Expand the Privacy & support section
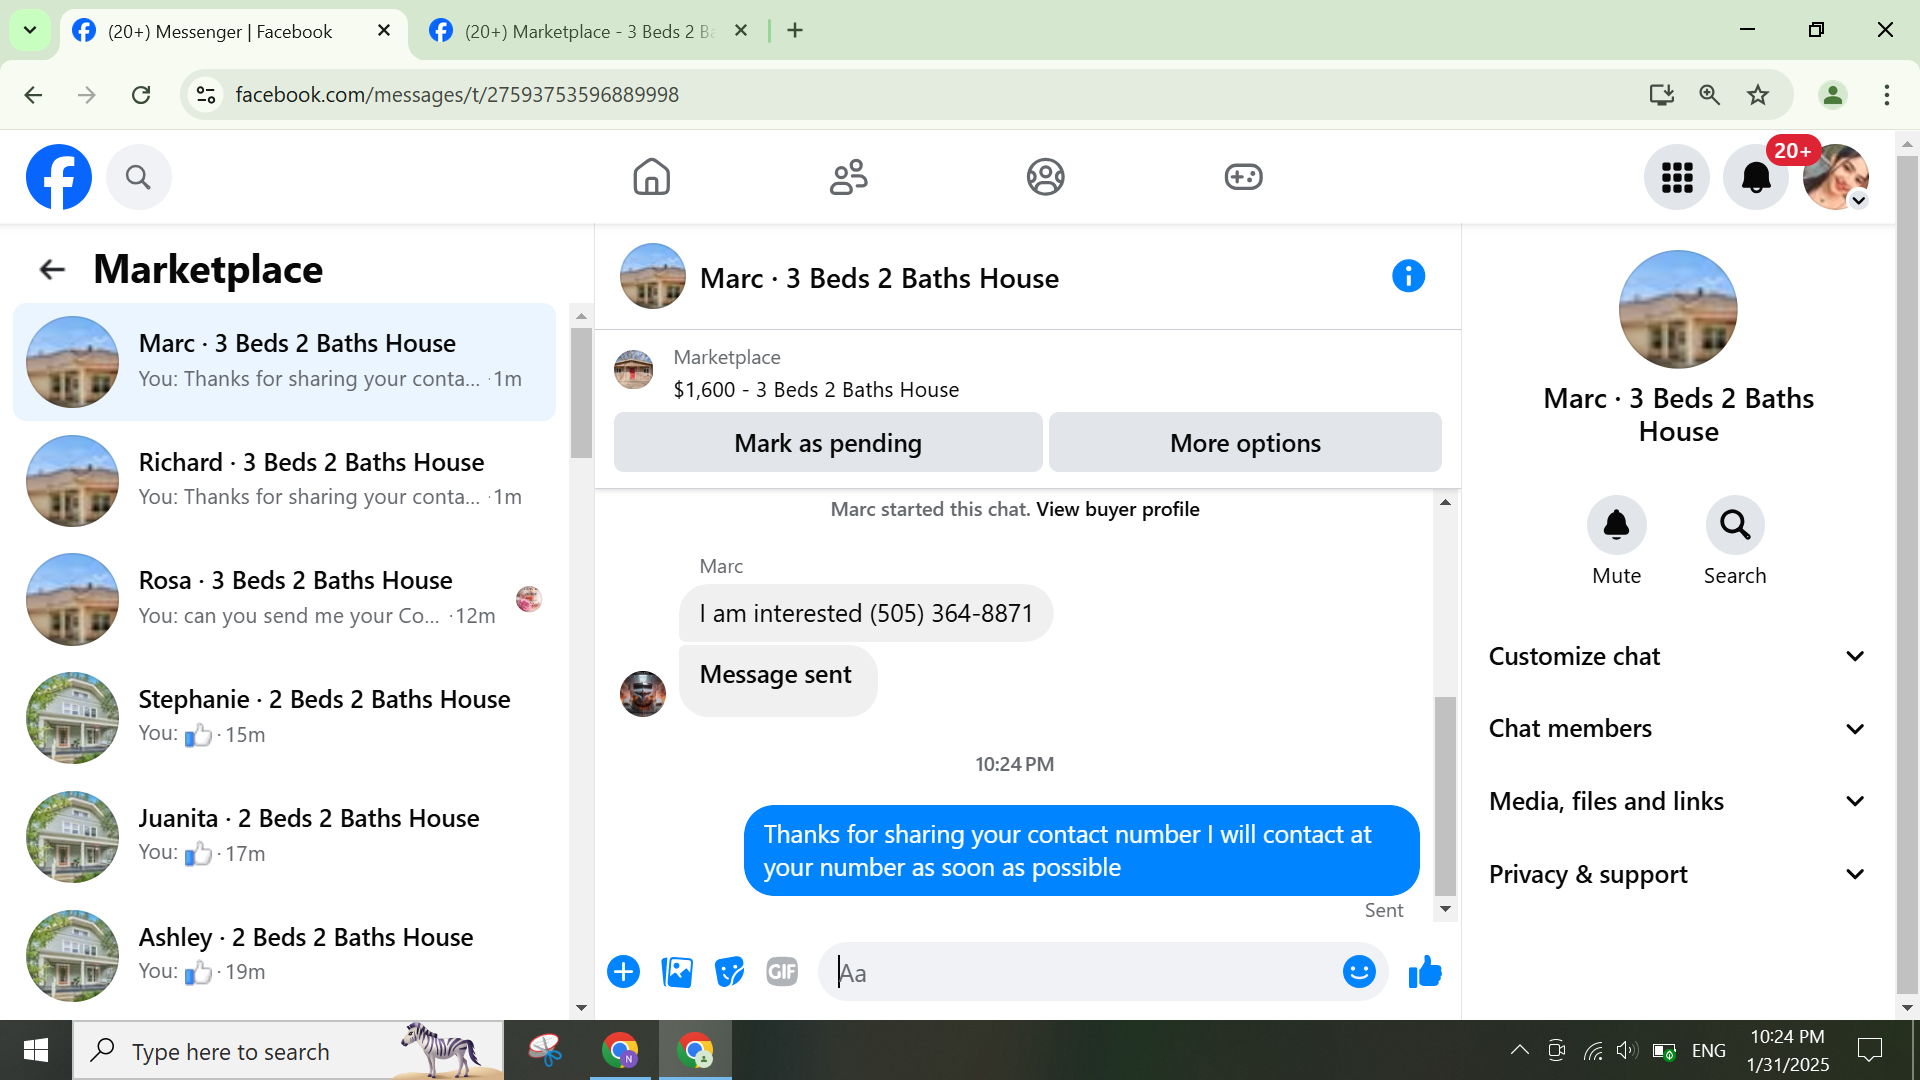 [x=1677, y=875]
